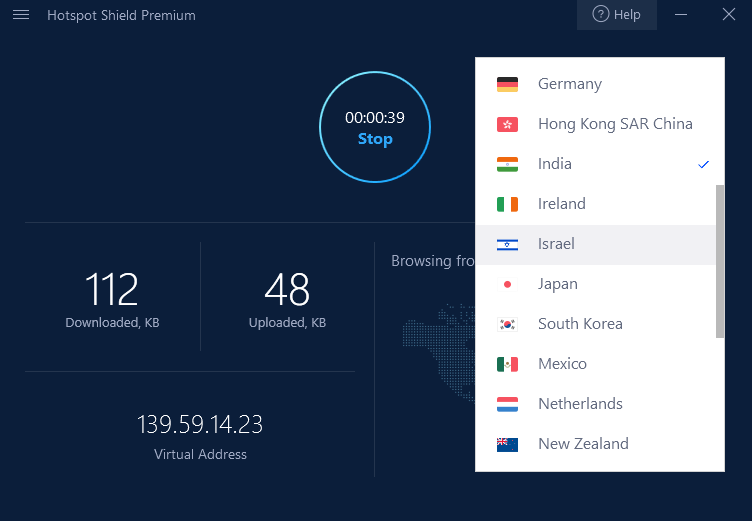Select Hong Kong SAR China location

[x=595, y=124]
